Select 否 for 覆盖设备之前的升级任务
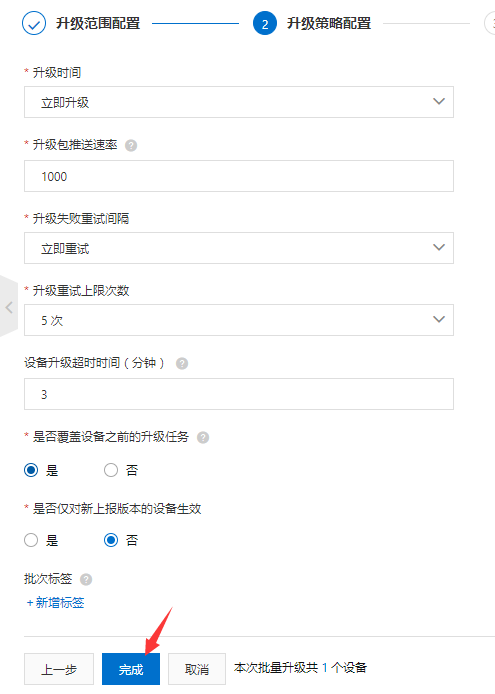The image size is (495, 694). coord(111,470)
